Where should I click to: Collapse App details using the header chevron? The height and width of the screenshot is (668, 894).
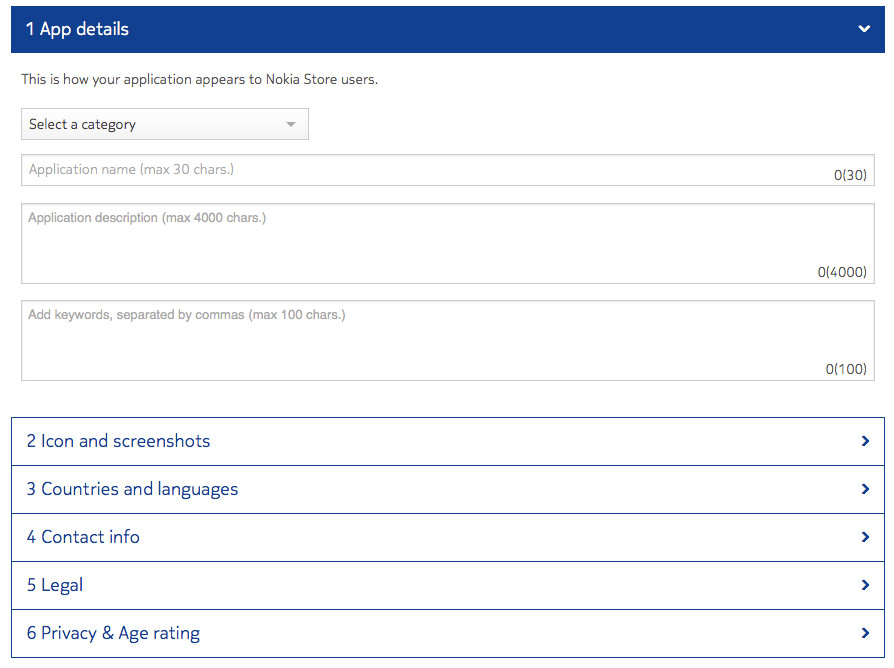click(864, 29)
